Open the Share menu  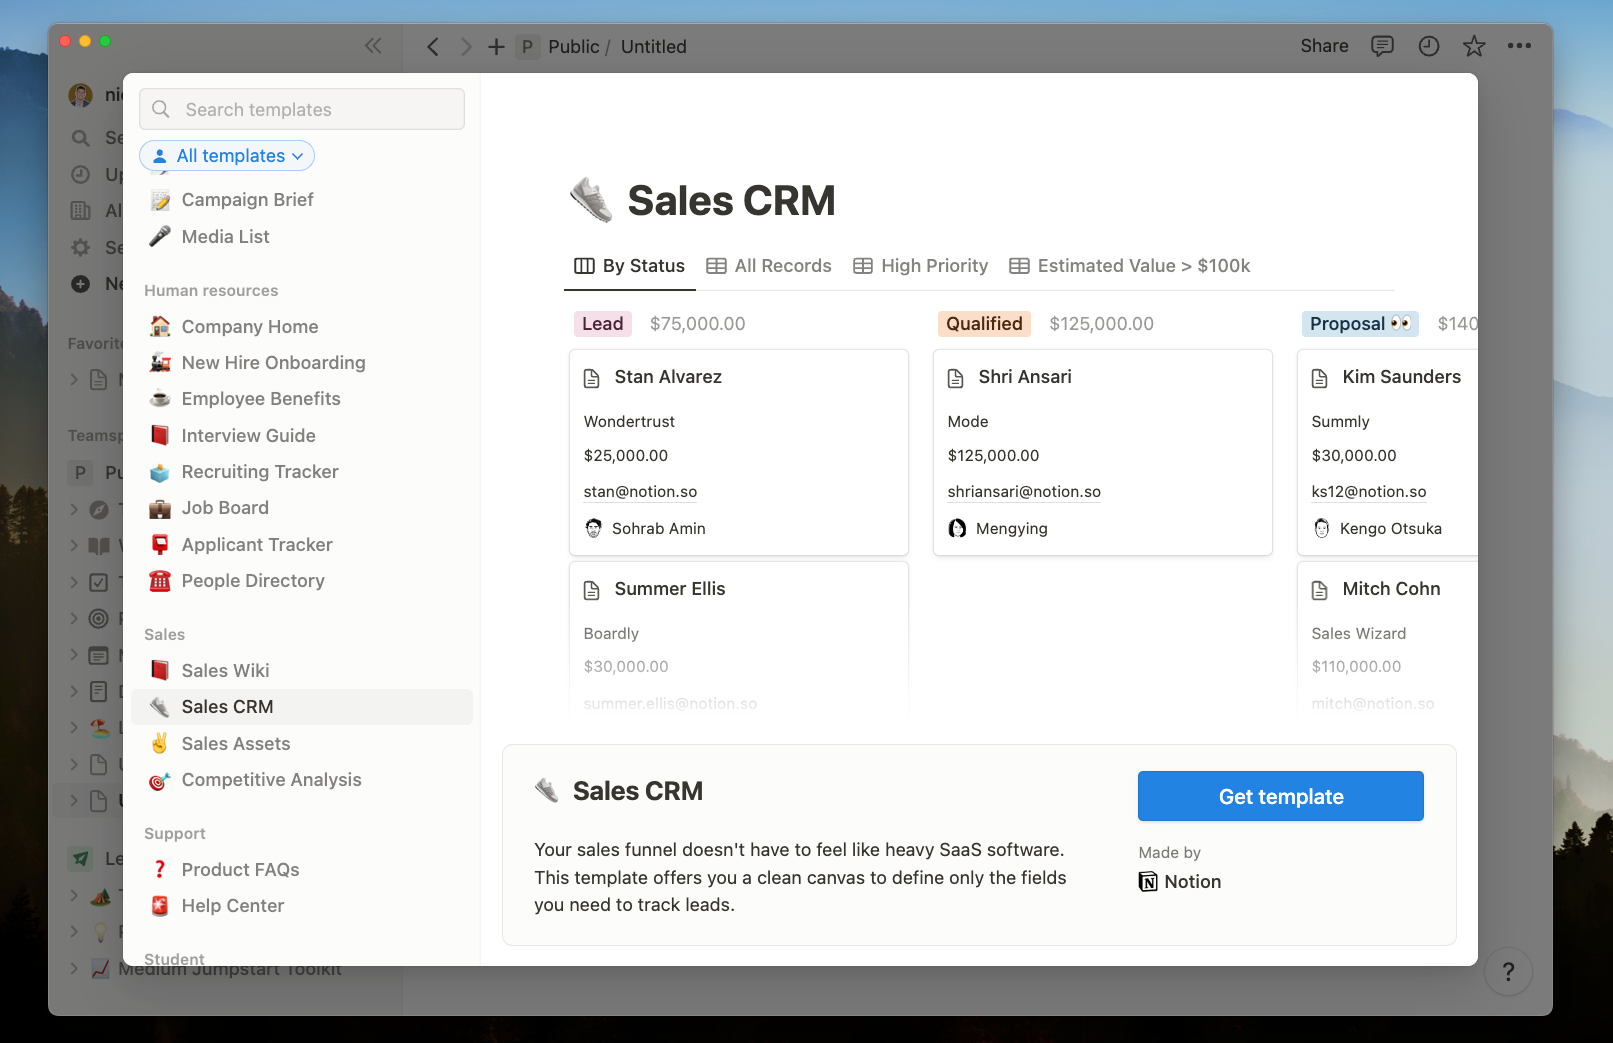[x=1324, y=46]
